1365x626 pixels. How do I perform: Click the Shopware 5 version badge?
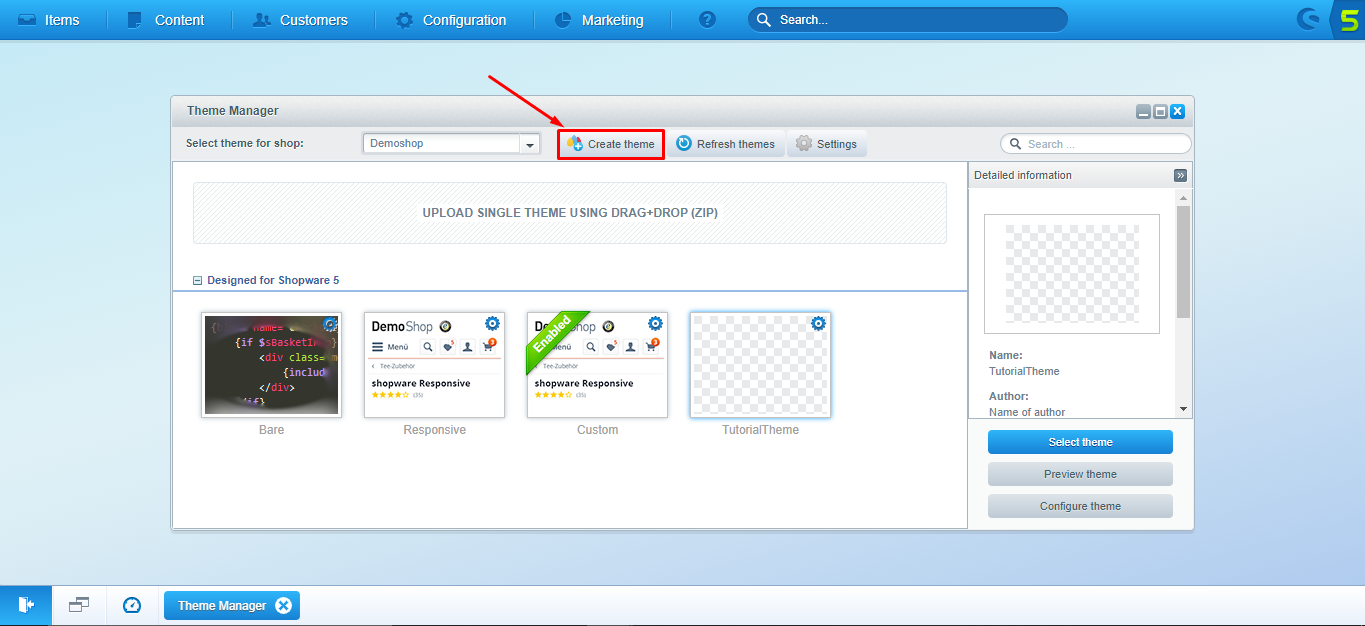point(1349,19)
